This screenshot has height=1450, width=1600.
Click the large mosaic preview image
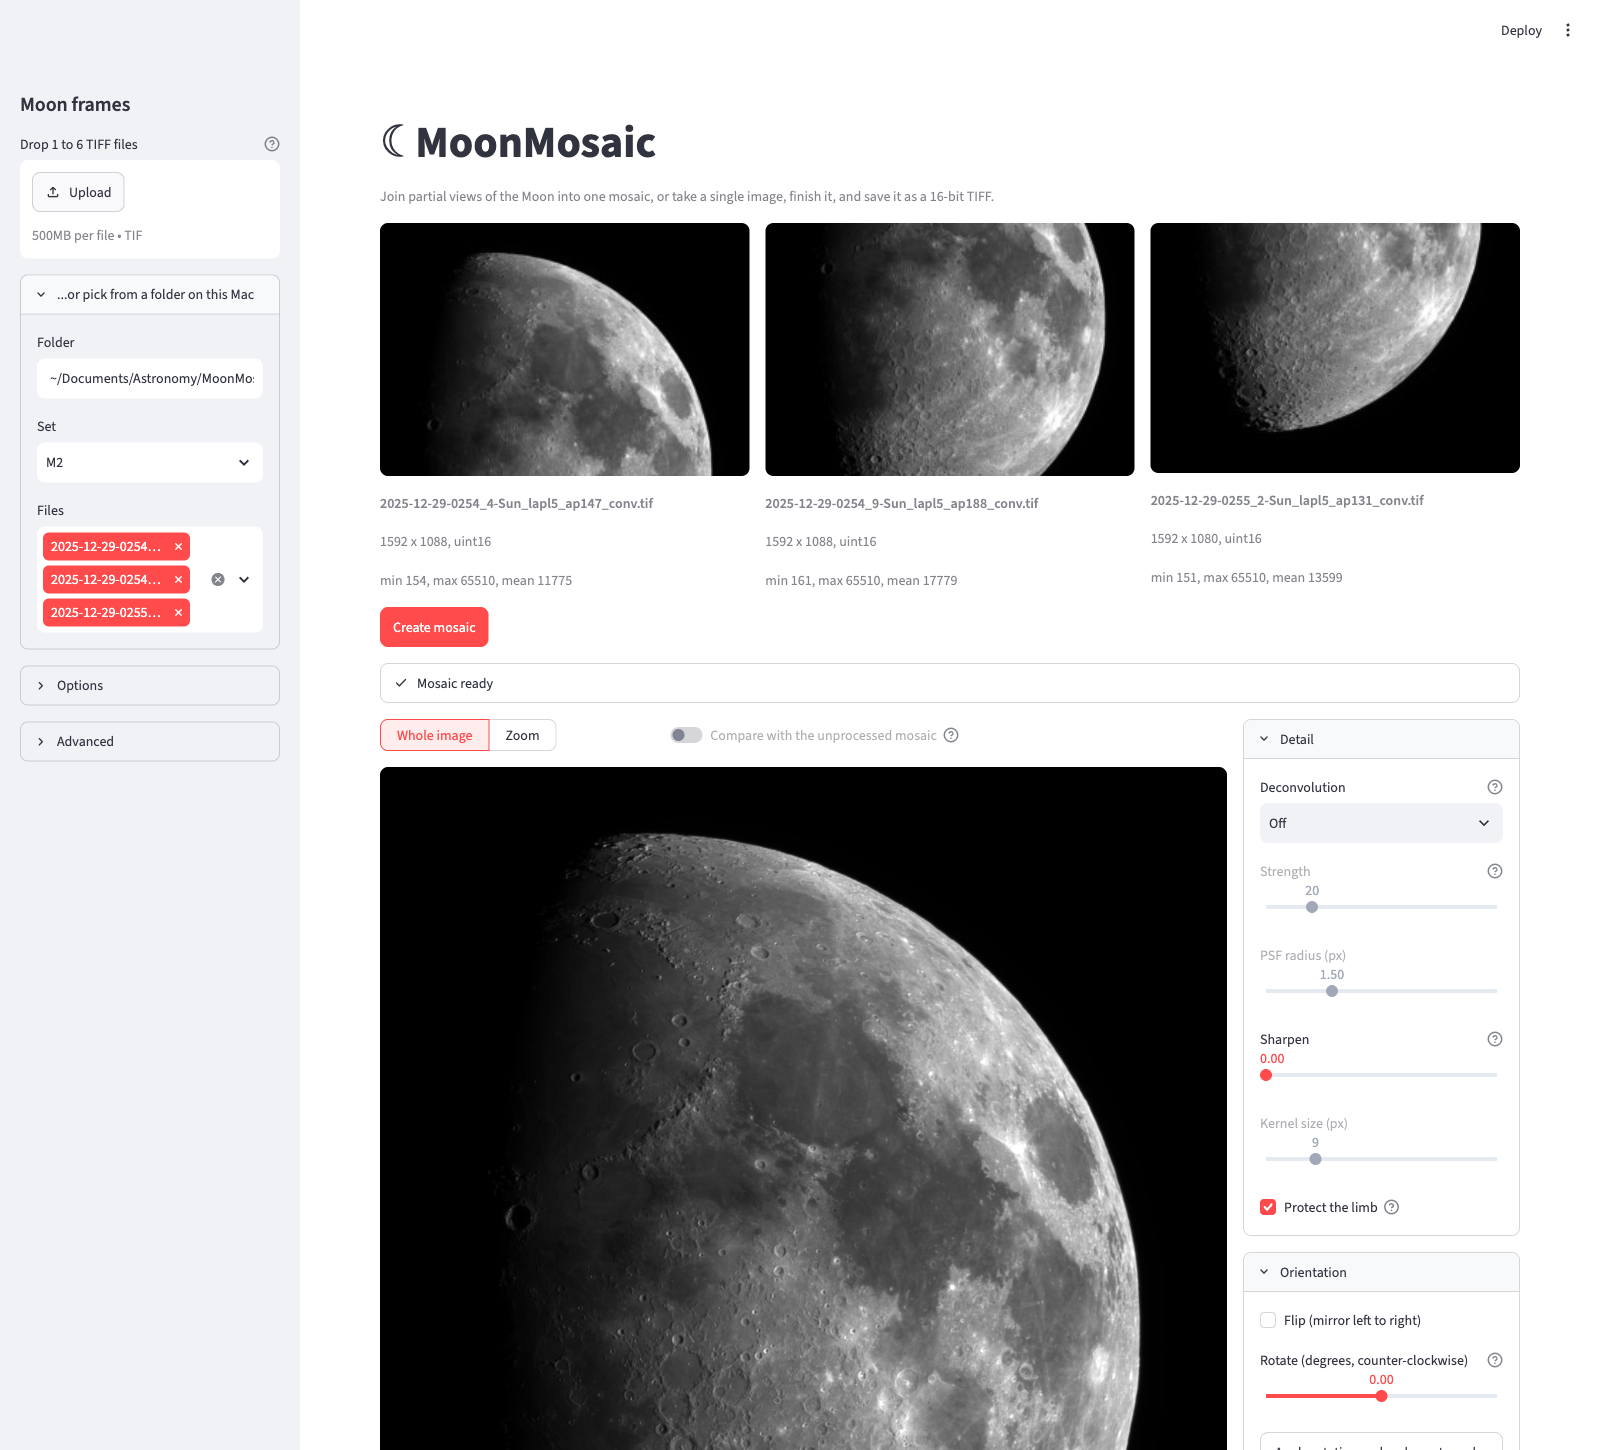[803, 1108]
